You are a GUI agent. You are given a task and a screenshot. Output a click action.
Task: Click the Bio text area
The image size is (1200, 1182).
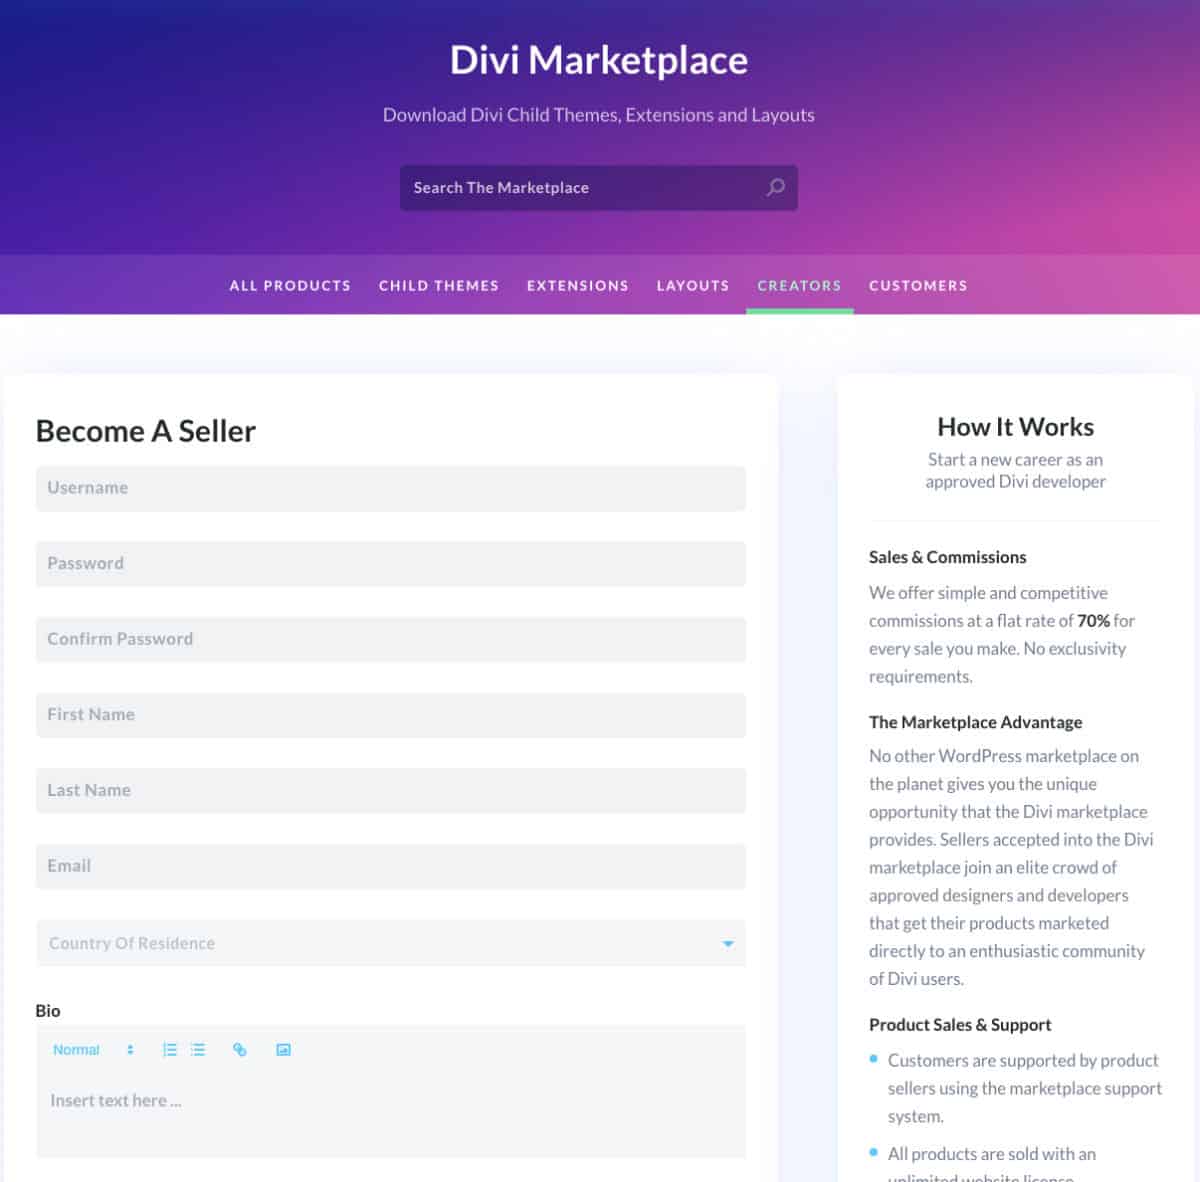tap(391, 1115)
